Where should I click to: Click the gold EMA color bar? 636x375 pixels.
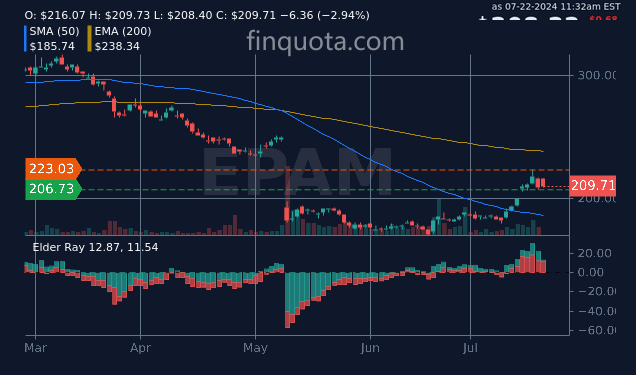click(90, 39)
